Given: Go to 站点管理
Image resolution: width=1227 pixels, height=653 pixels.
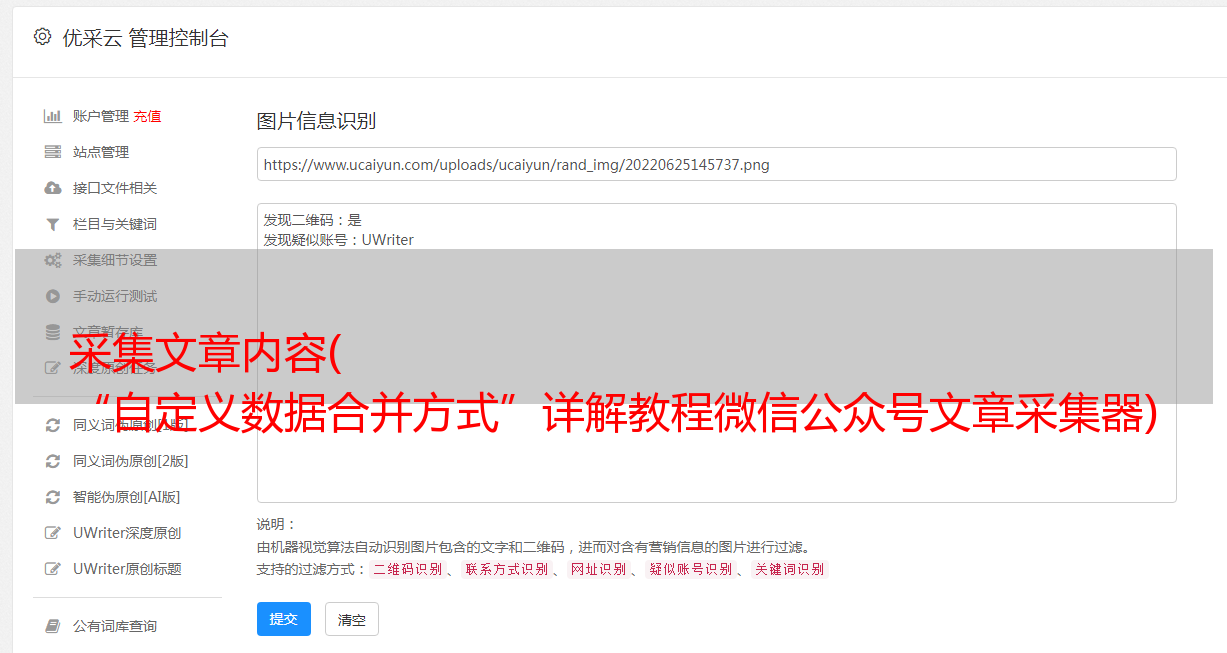Looking at the screenshot, I should tap(101, 152).
